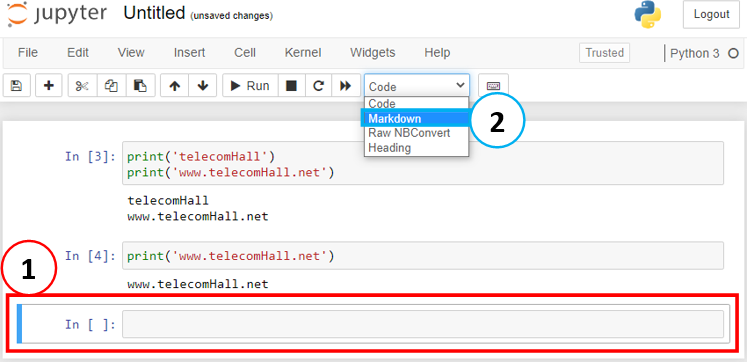
Task: Rename the notebook titled Untitled
Action: tap(154, 13)
